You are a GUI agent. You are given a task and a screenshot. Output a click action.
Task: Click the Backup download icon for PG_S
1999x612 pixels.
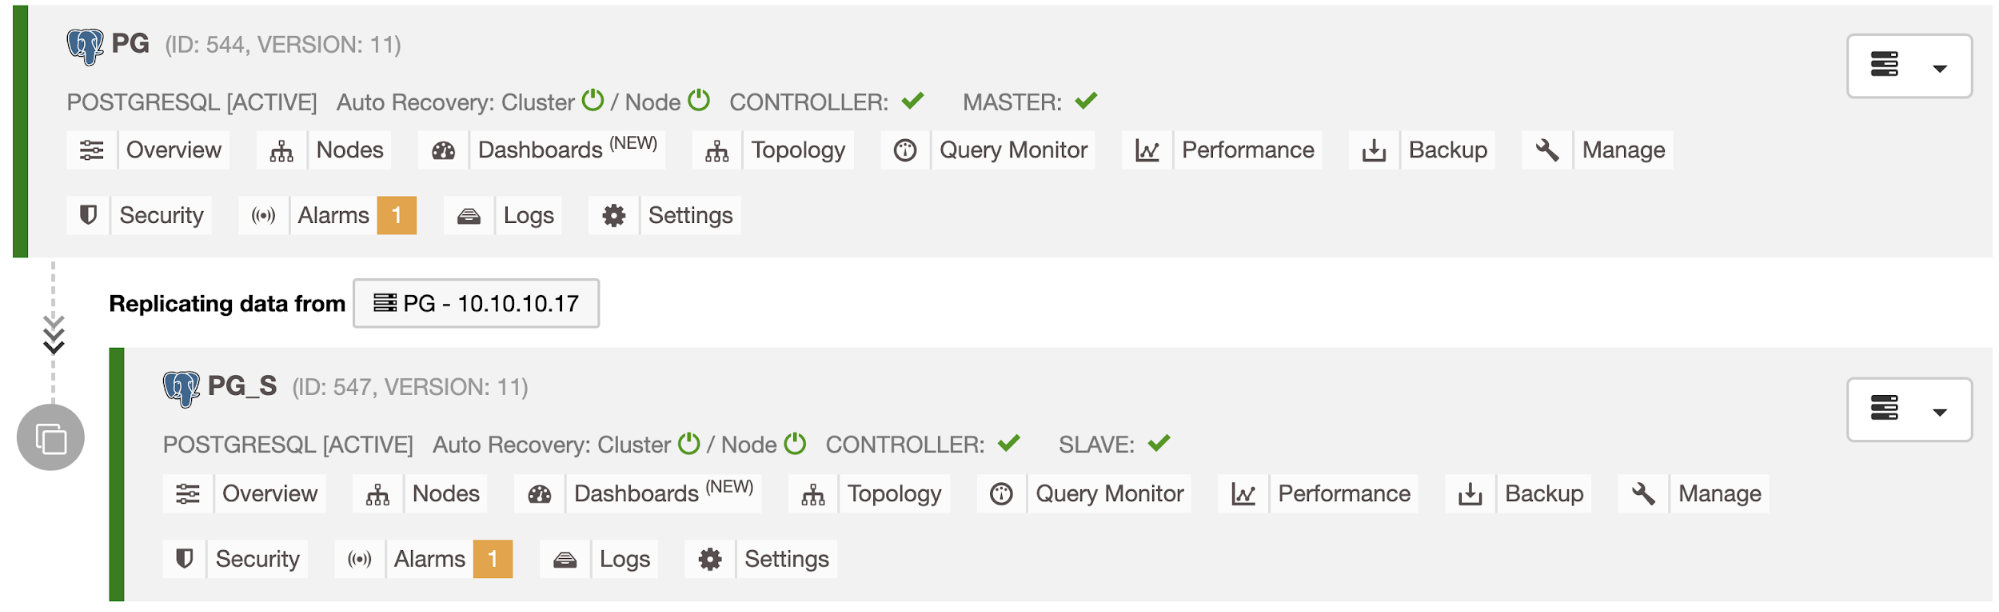[1470, 494]
